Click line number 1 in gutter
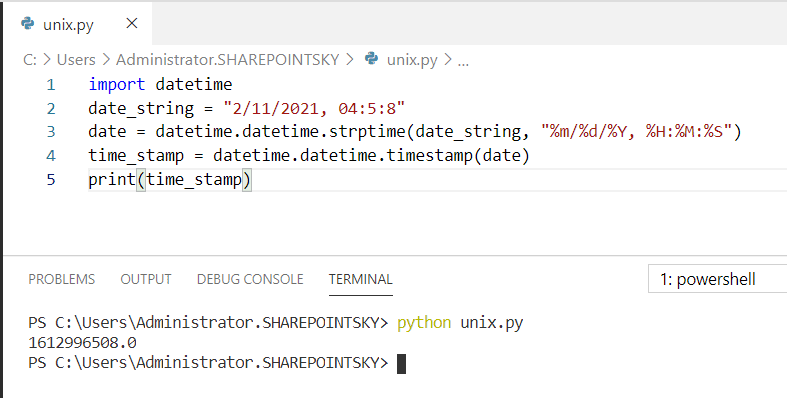The image size is (787, 398). 51,84
